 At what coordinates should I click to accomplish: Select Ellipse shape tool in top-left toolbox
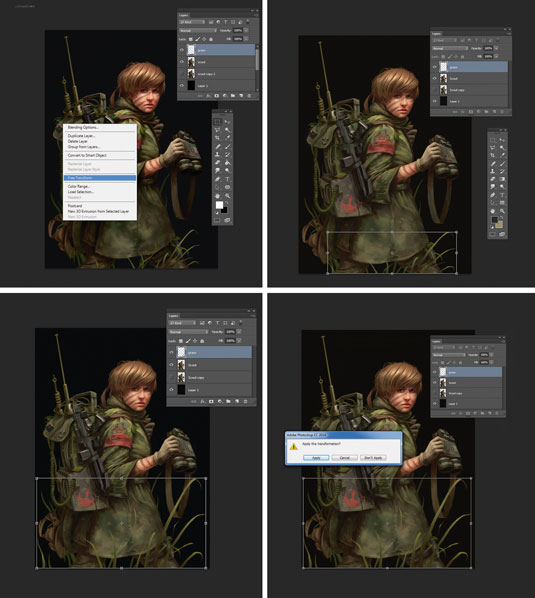(x=227, y=187)
